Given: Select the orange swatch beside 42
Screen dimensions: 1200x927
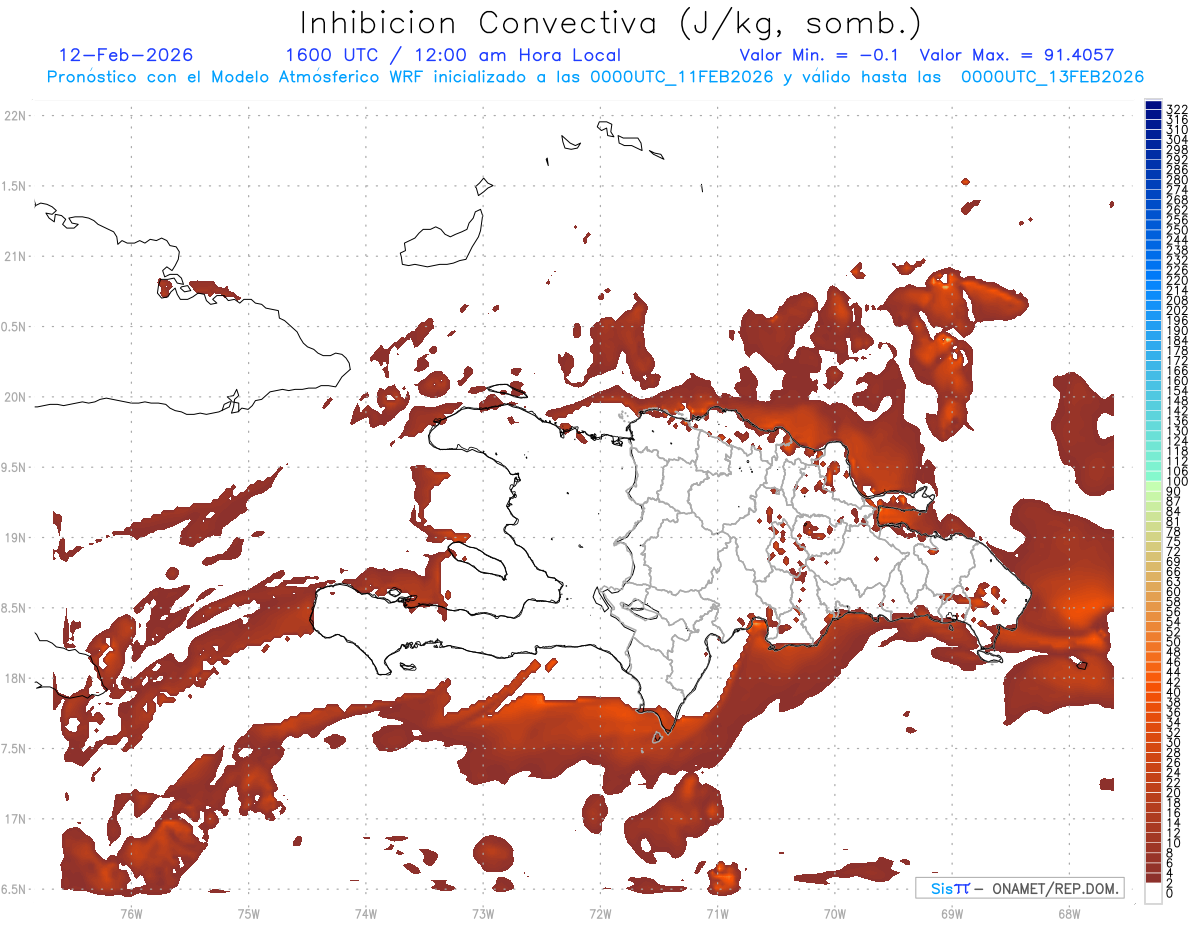Looking at the screenshot, I should [x=1153, y=679].
